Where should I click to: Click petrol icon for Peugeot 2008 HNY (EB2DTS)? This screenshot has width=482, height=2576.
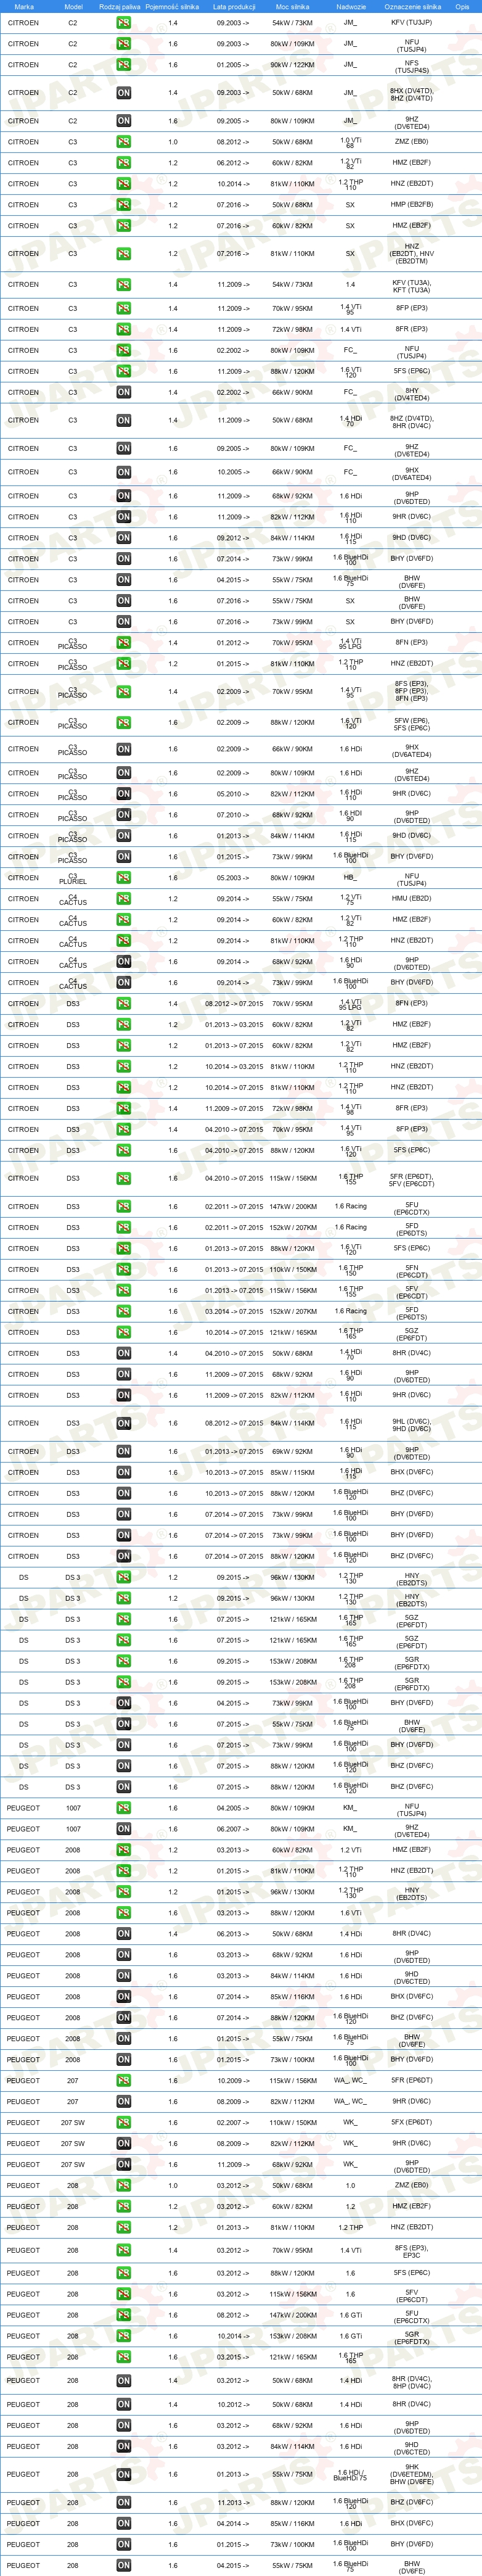pos(123,1892)
